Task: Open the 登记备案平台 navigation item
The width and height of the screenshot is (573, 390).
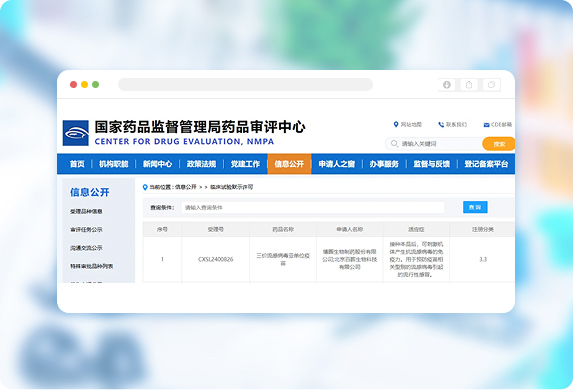Action: tap(486, 164)
